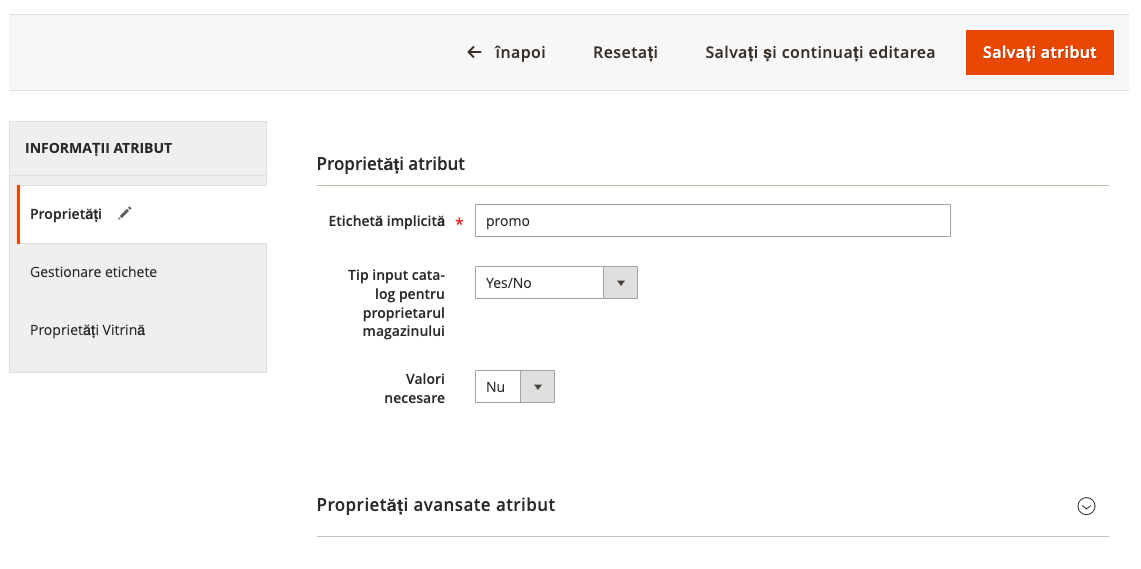Switch to the Gestionare etichete tab
Image resolution: width=1141 pixels, height=569 pixels.
(x=138, y=272)
